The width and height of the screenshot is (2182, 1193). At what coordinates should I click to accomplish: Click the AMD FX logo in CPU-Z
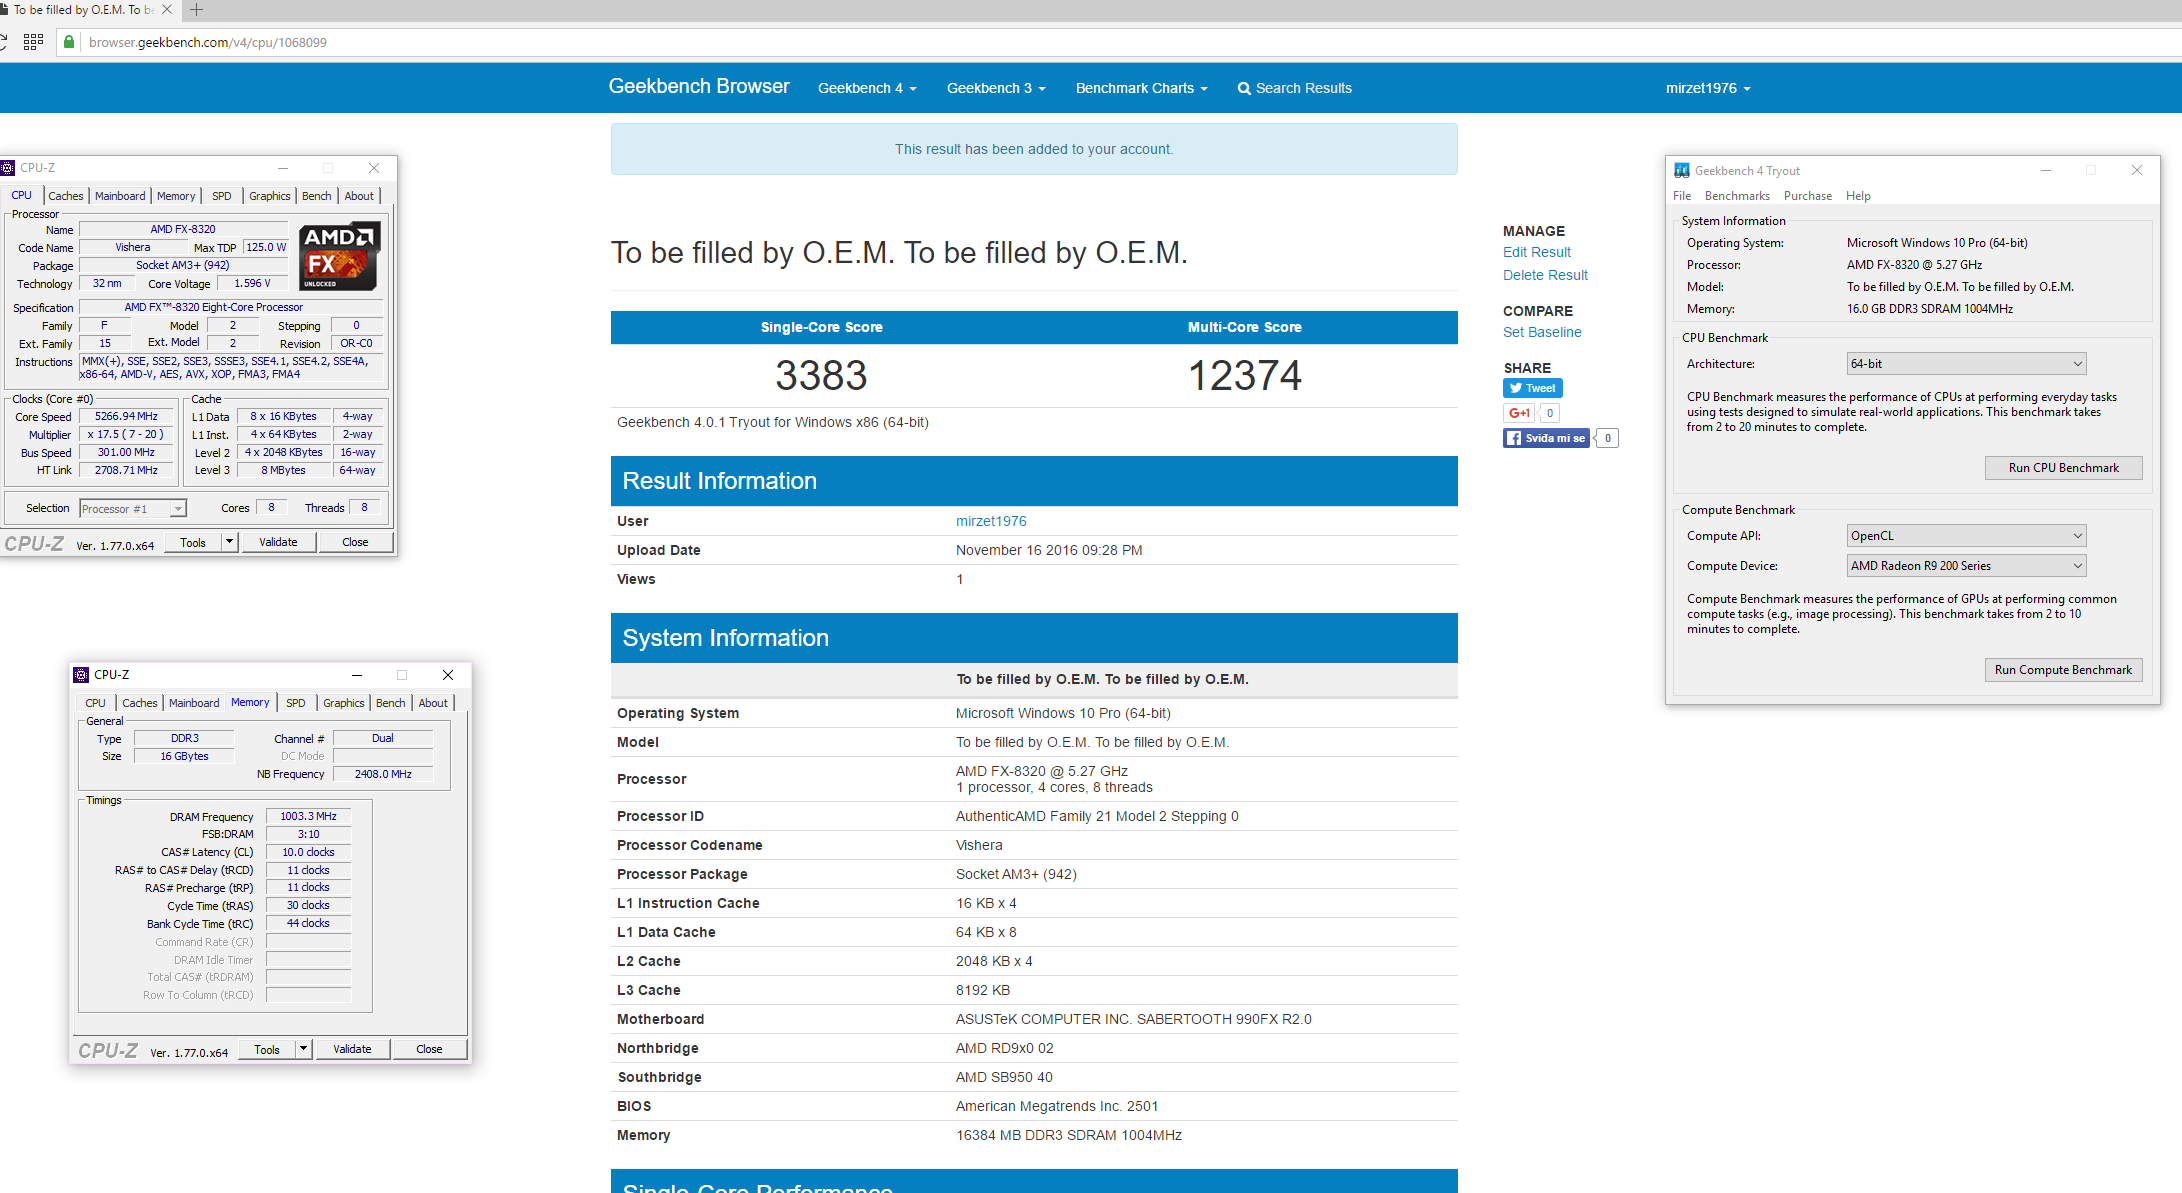coord(340,256)
